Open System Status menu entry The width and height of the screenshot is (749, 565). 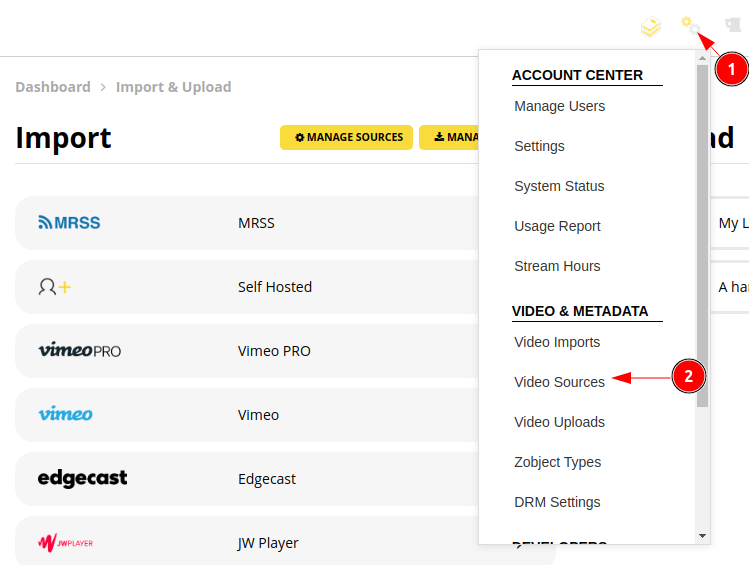pos(559,186)
